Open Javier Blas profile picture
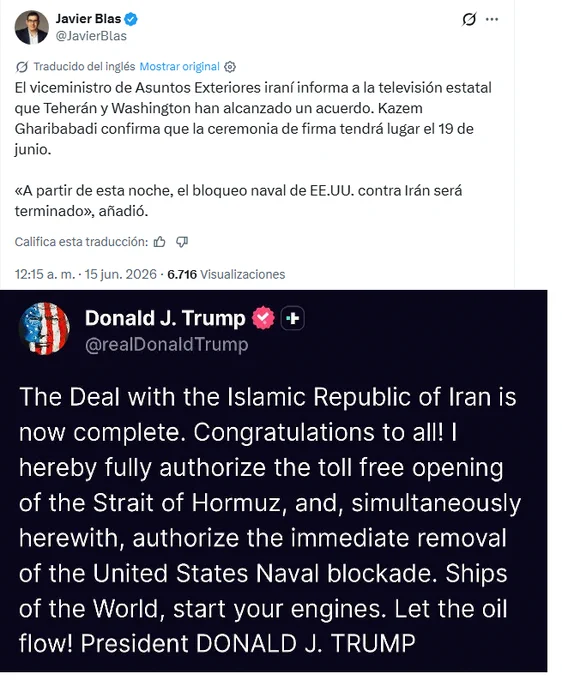This screenshot has width=562, height=680. (x=31, y=27)
